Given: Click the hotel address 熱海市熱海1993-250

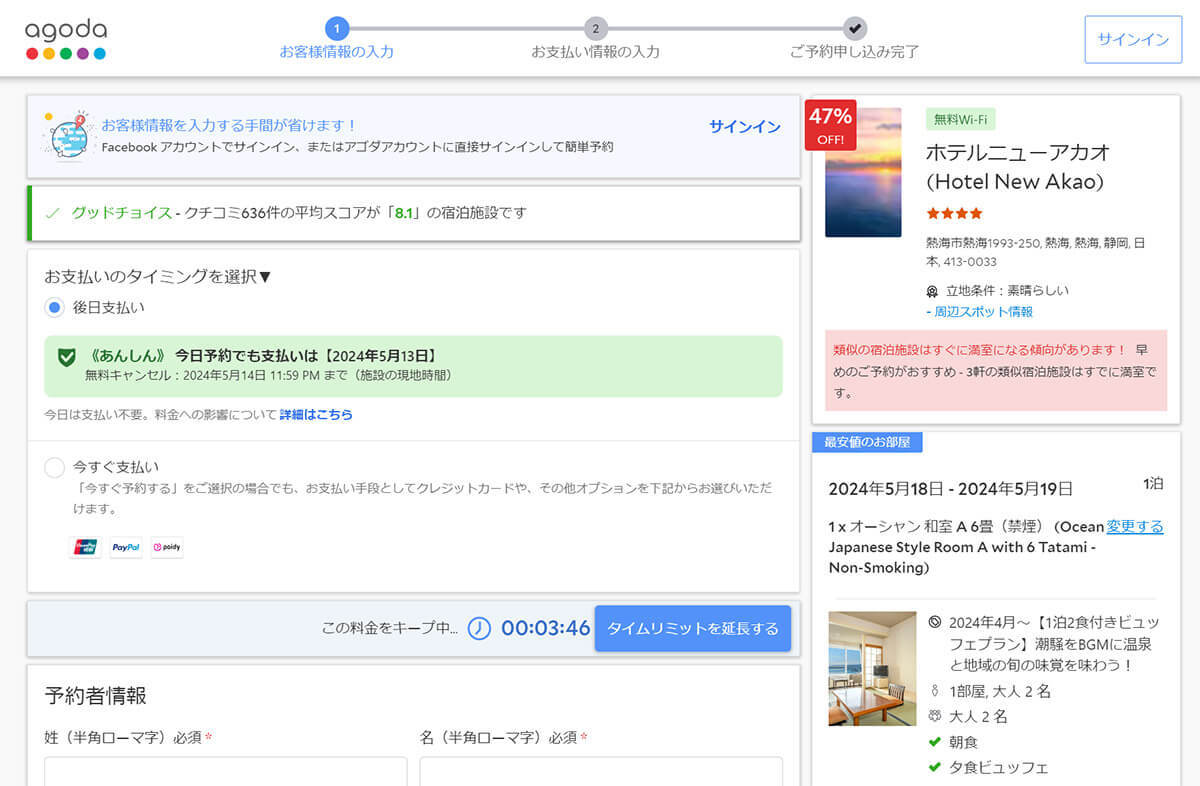Looking at the screenshot, I should pos(1036,251).
